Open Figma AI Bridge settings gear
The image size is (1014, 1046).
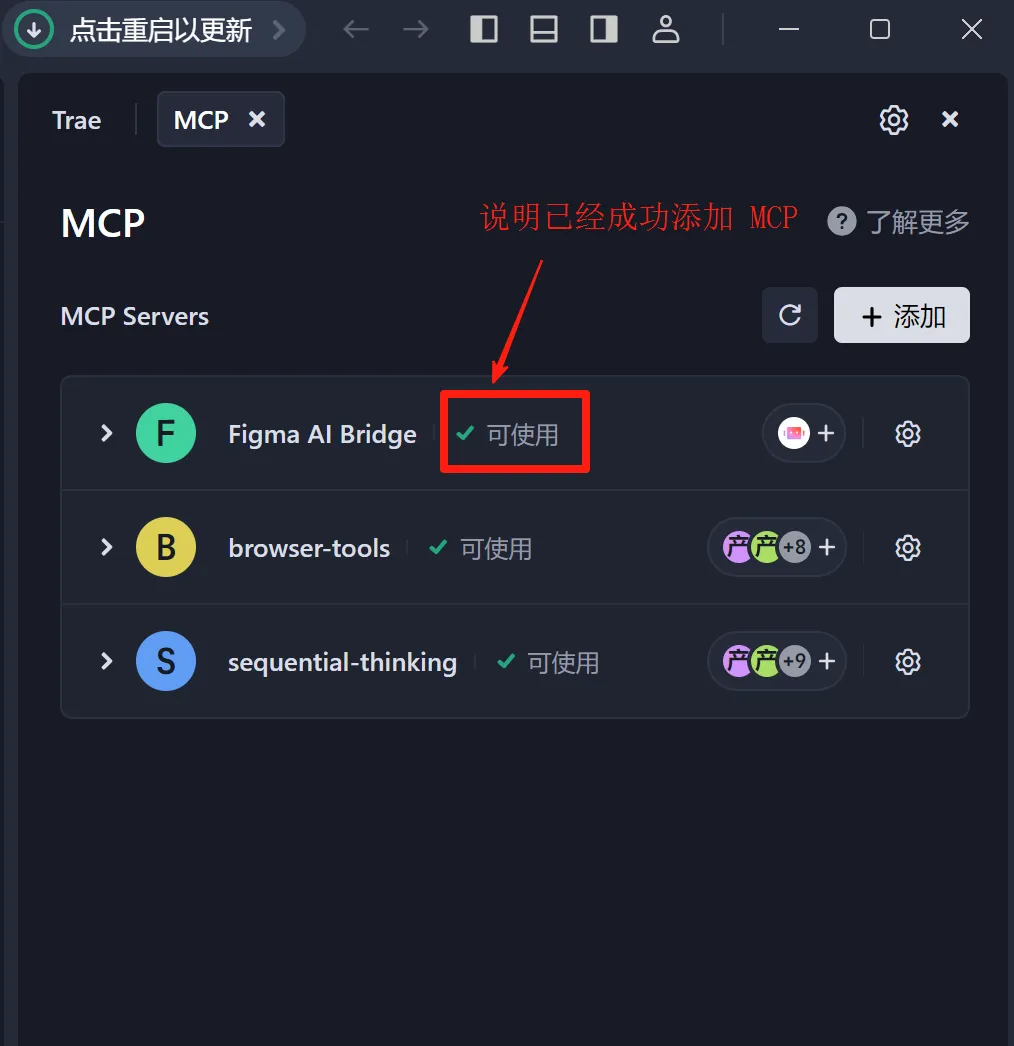[x=907, y=434]
